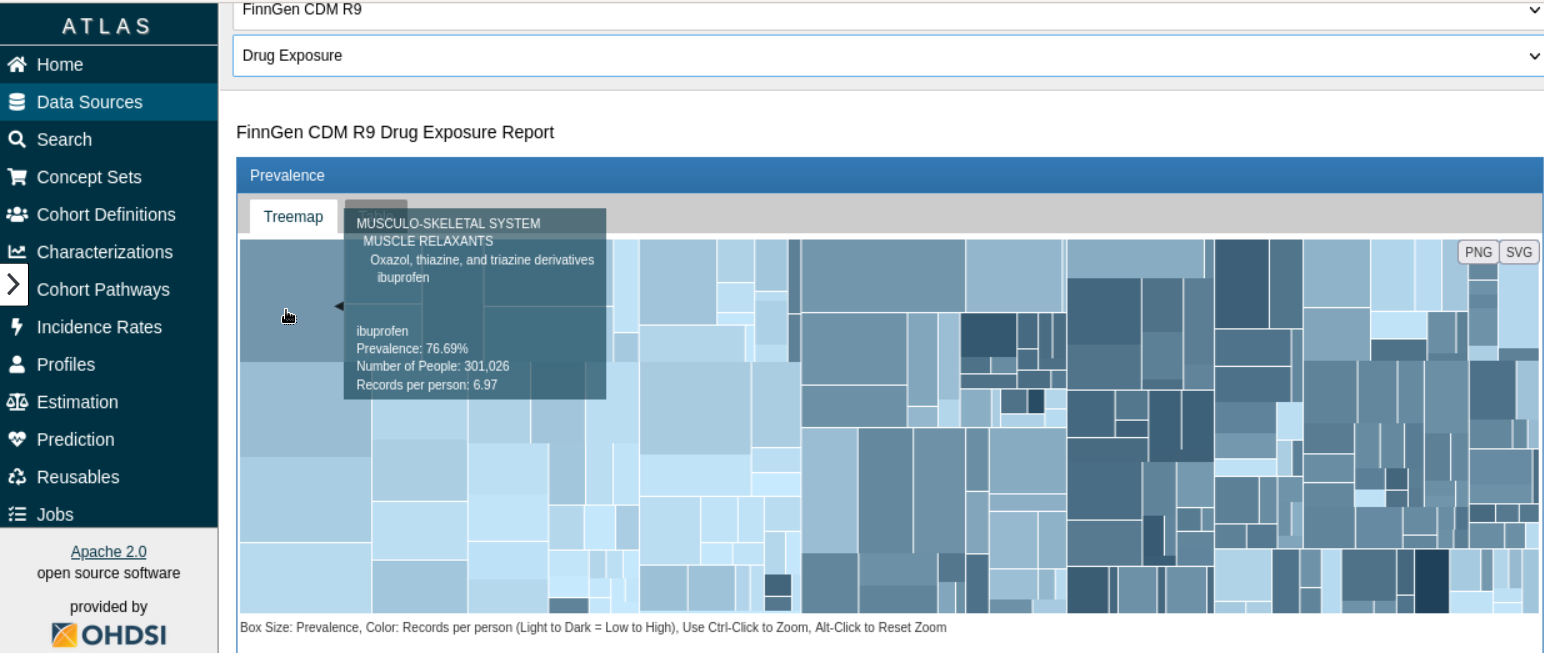Click the "FinnGen CDM R9 Drug Exposure Report" heading

[395, 132]
